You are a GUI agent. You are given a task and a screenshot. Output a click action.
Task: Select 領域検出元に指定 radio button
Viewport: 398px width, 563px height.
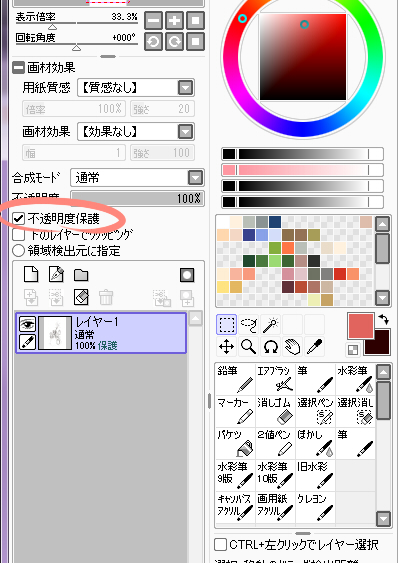pyautogui.click(x=18, y=251)
